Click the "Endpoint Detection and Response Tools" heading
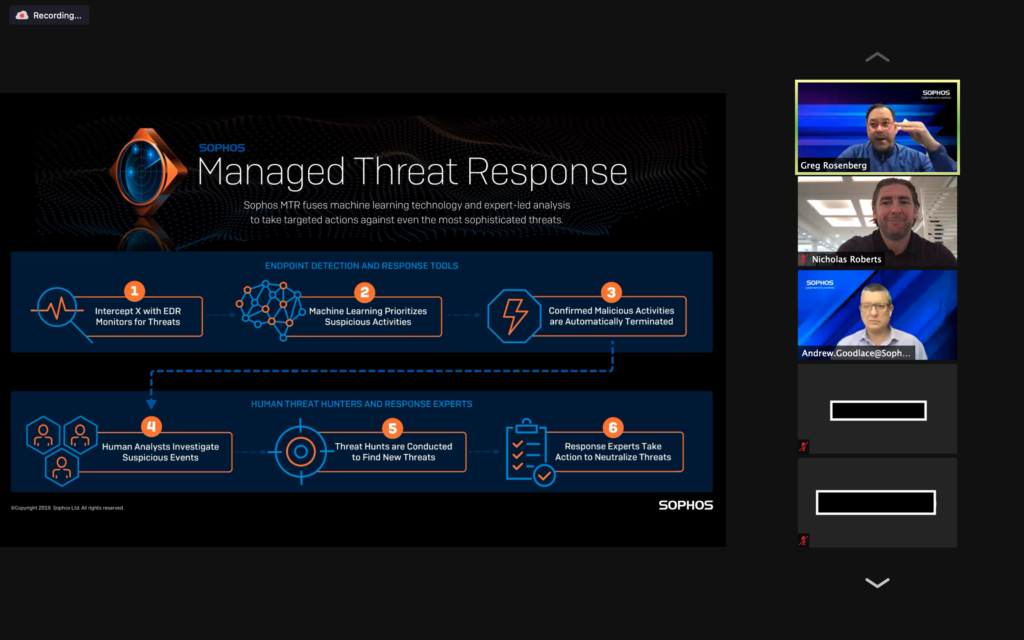1024x640 pixels. click(361, 266)
